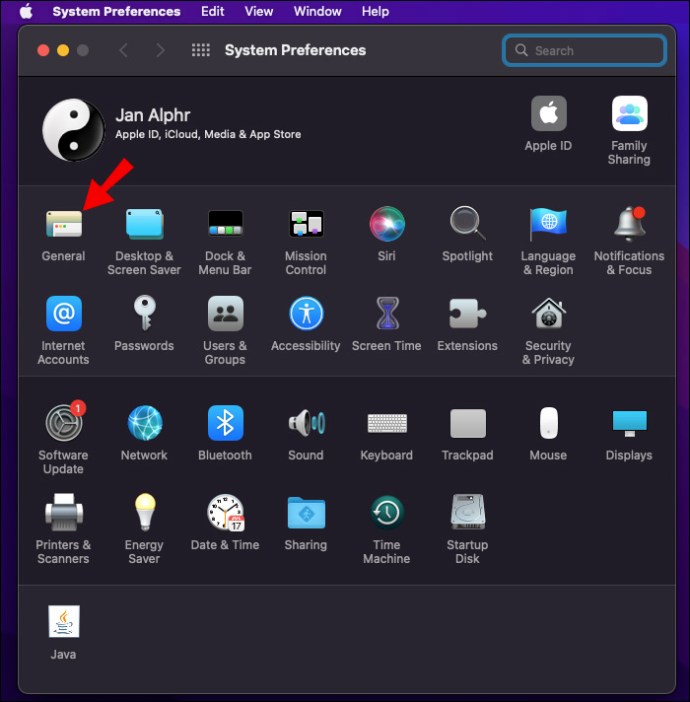Open Accessibility preferences
Viewport: 690px width, 702px height.
click(x=306, y=313)
